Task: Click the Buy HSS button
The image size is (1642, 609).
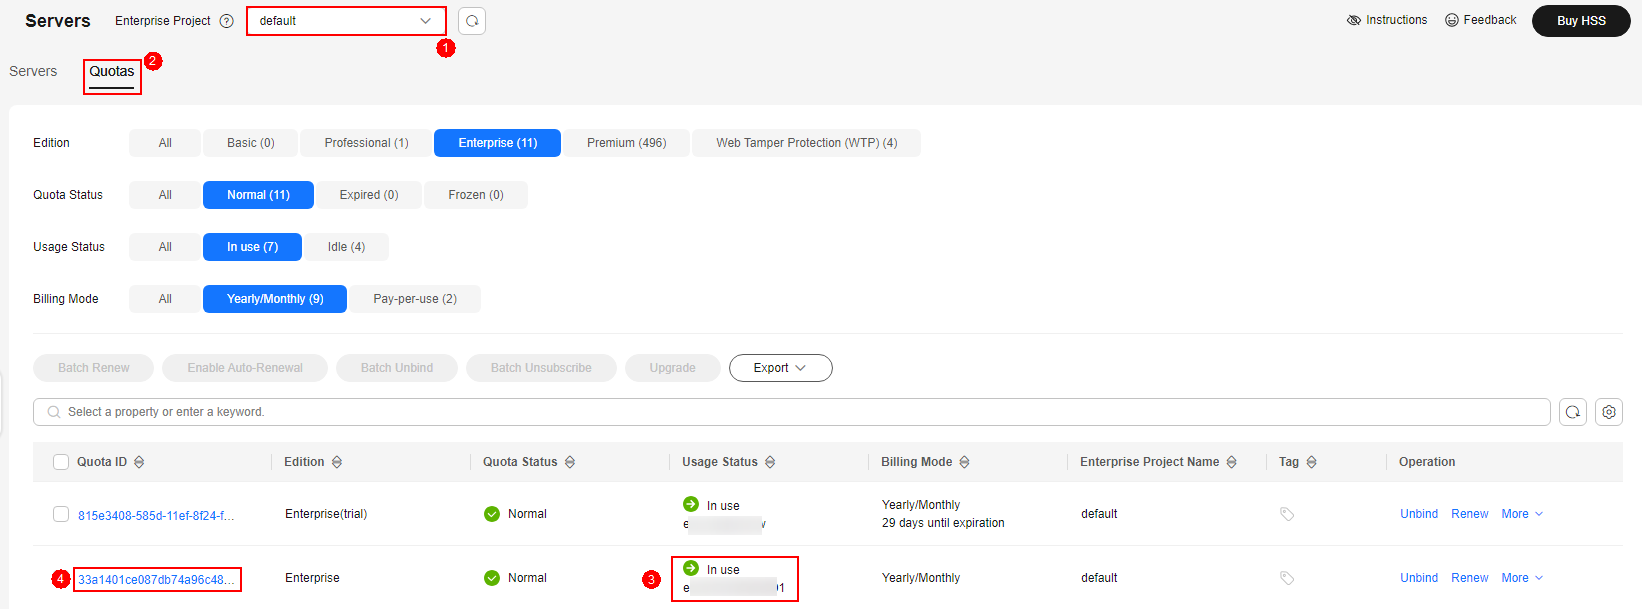Action: 1580,21
